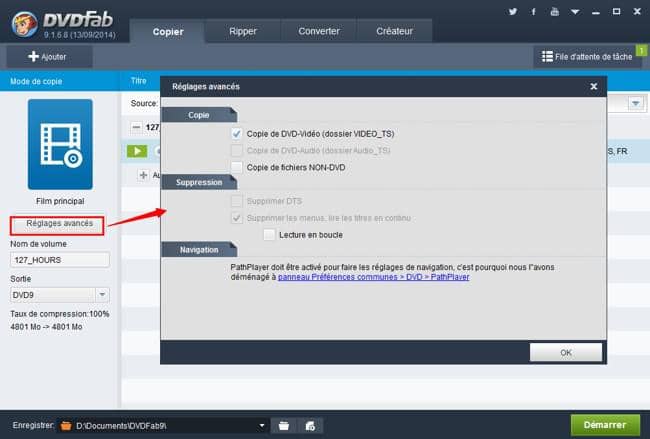This screenshot has width=650, height=439.
Task: Click Taux de compression:100% text
Action: (60, 314)
